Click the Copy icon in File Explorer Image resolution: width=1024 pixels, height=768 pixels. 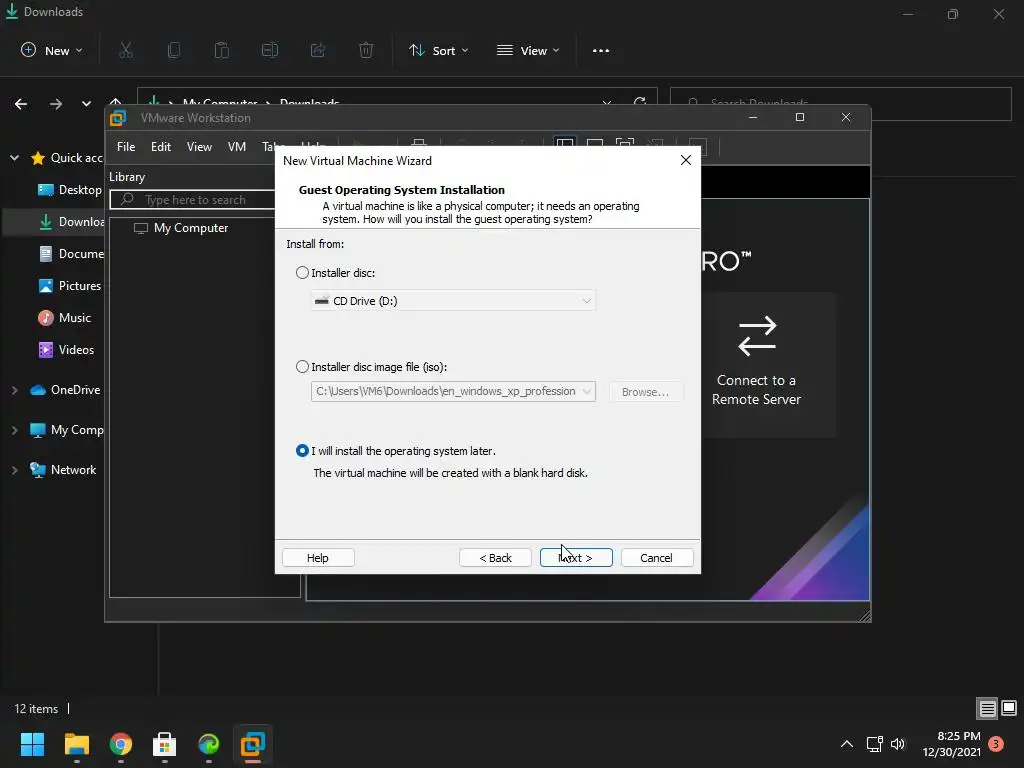click(174, 50)
